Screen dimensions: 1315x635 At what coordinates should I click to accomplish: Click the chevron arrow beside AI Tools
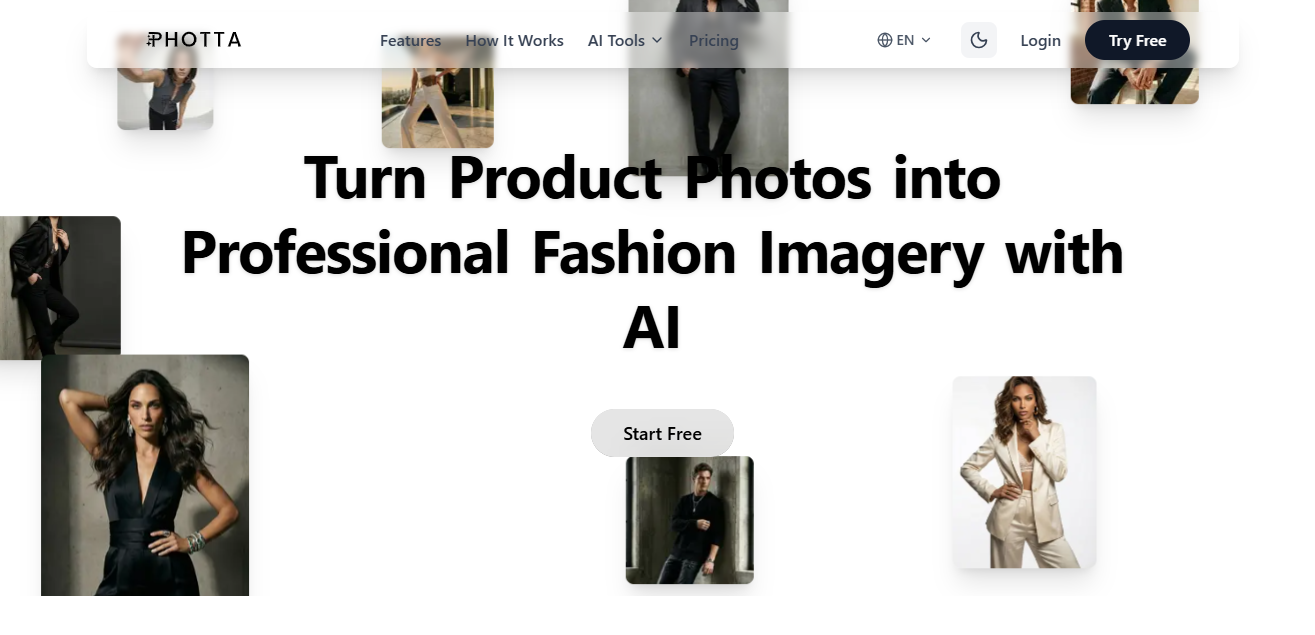coord(657,40)
